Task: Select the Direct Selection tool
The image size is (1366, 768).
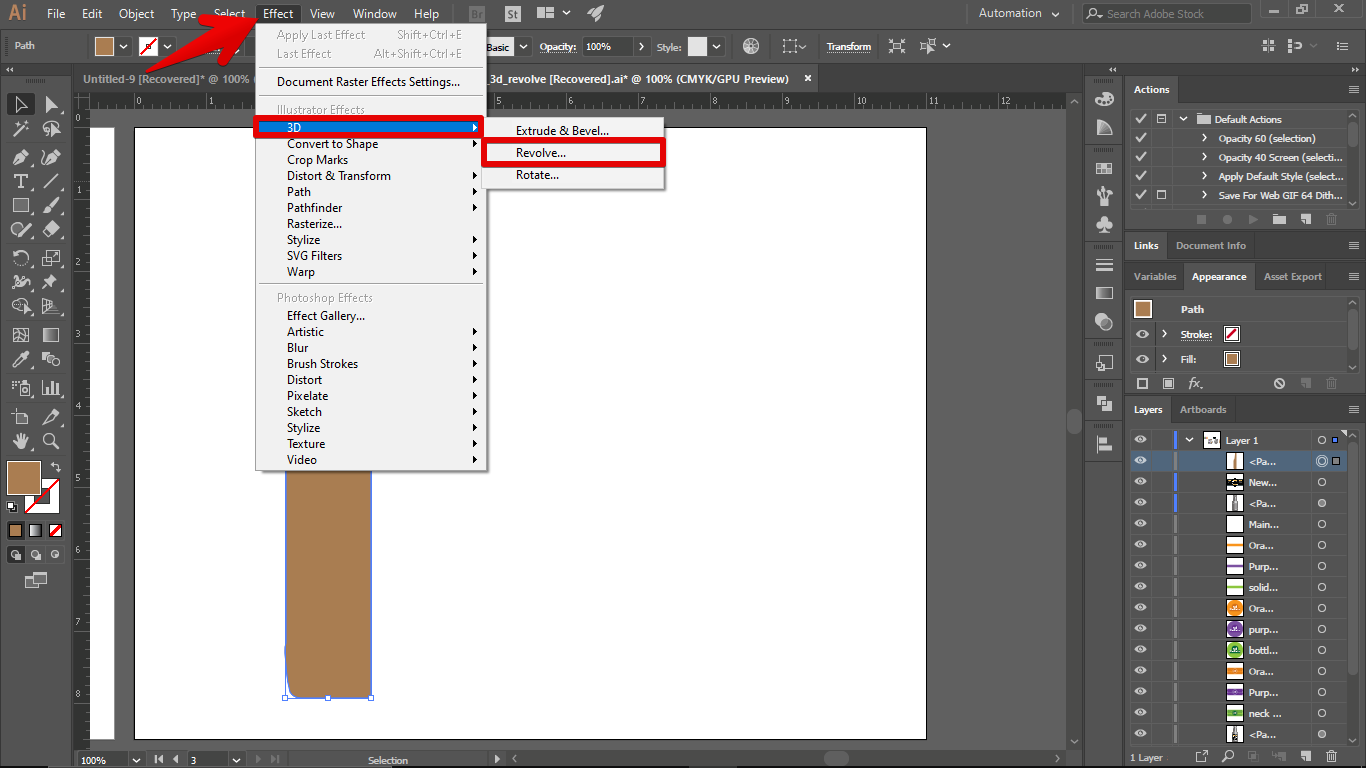Action: click(x=51, y=105)
